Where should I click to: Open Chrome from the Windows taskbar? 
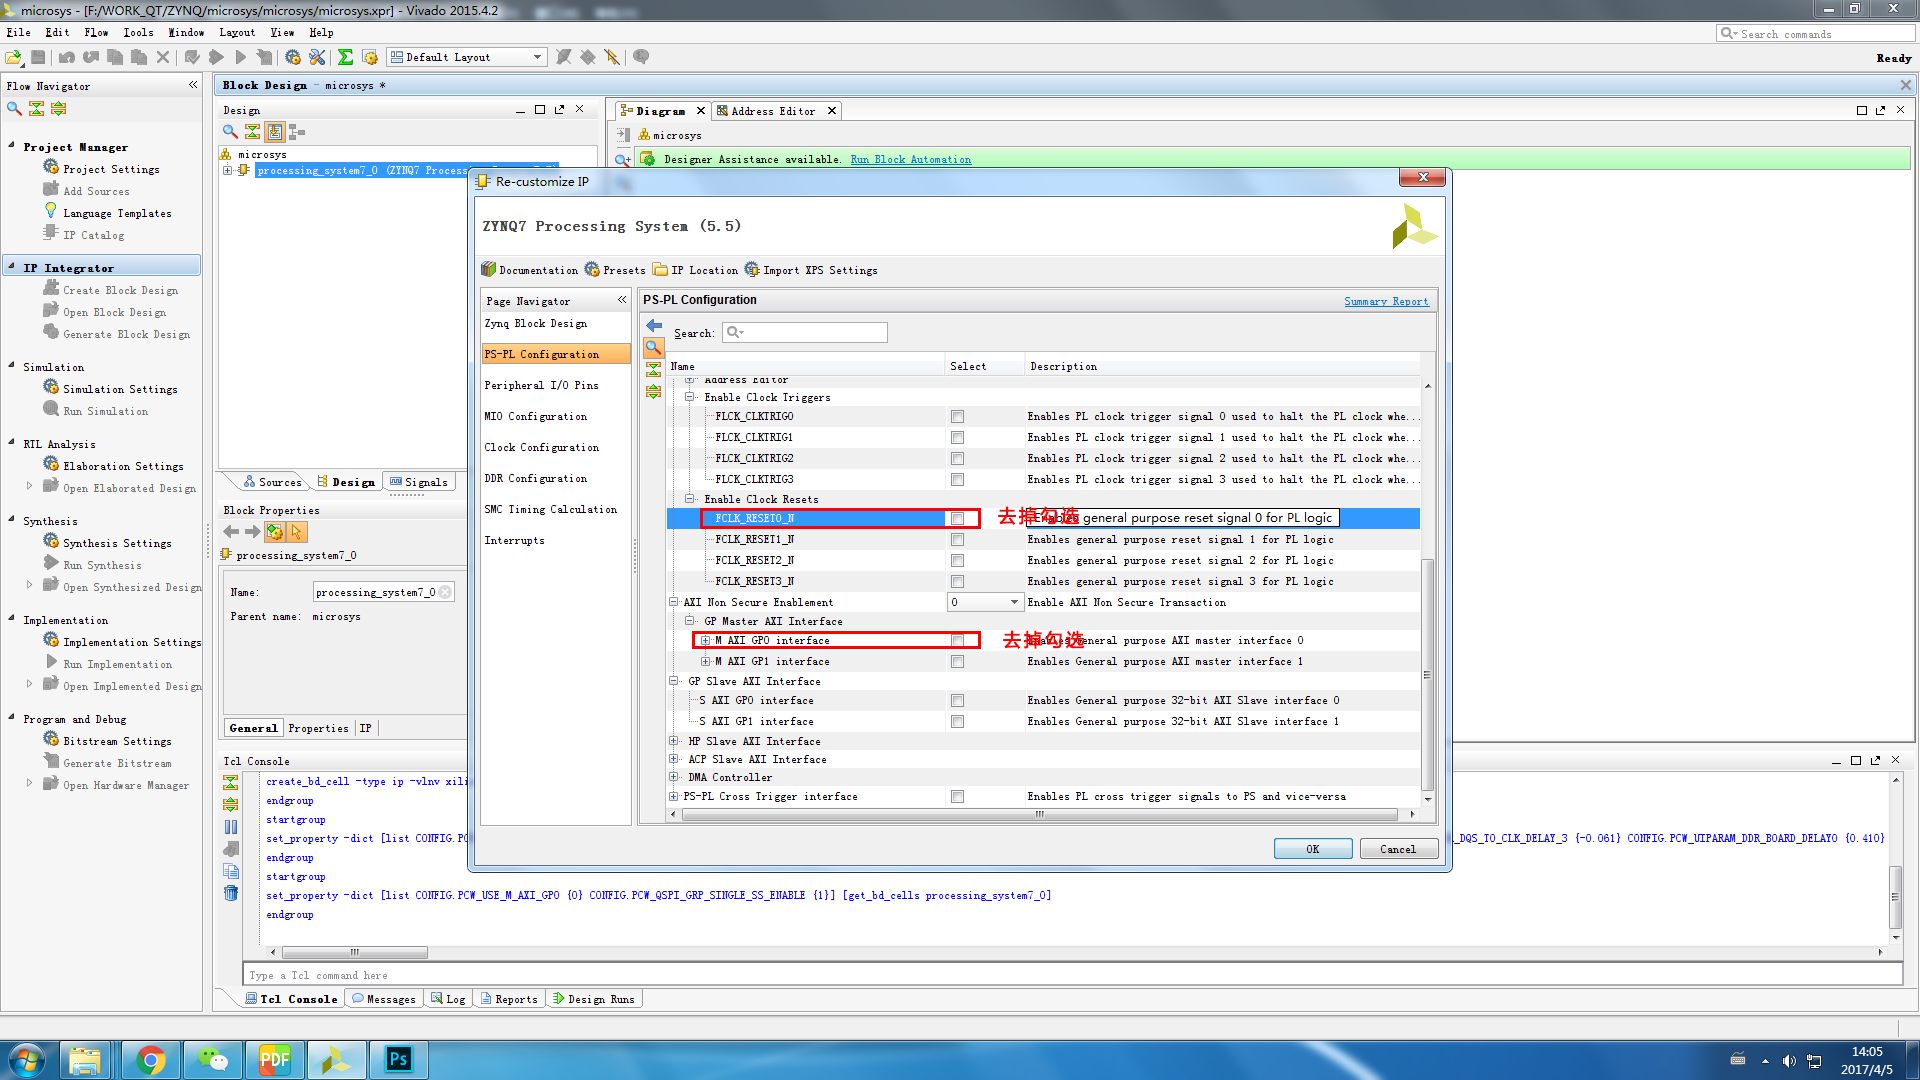[x=151, y=1060]
